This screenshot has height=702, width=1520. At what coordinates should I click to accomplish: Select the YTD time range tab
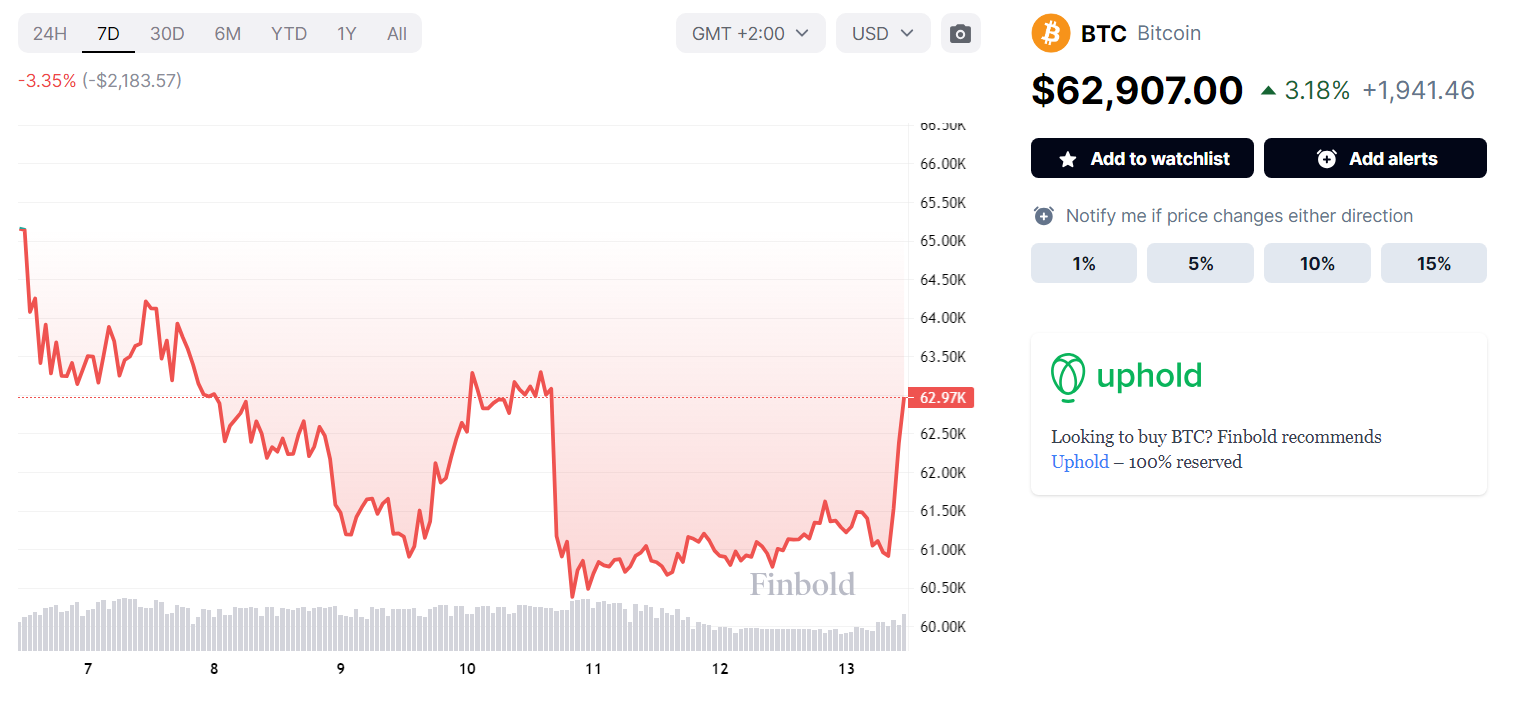pyautogui.click(x=289, y=34)
